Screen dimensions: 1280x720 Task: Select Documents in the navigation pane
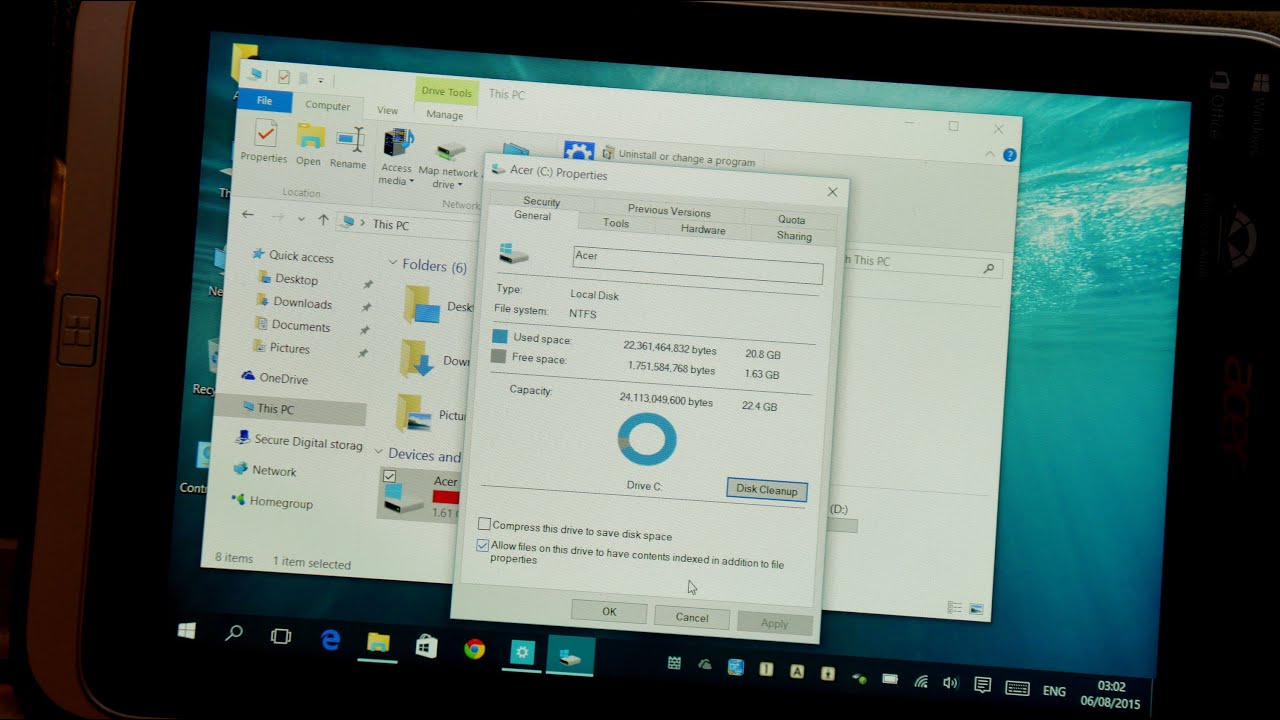point(300,326)
